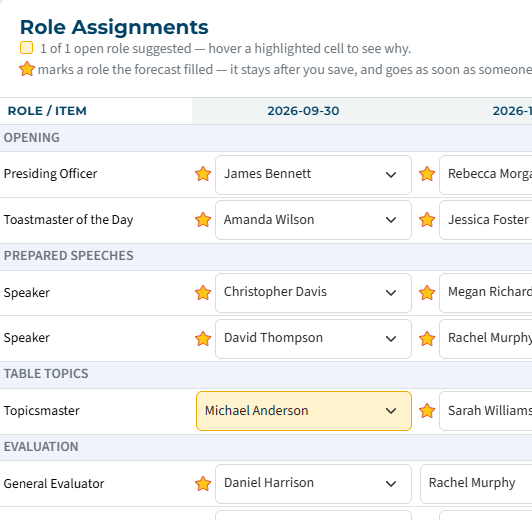Click the Role Assignments heading

coord(114,27)
